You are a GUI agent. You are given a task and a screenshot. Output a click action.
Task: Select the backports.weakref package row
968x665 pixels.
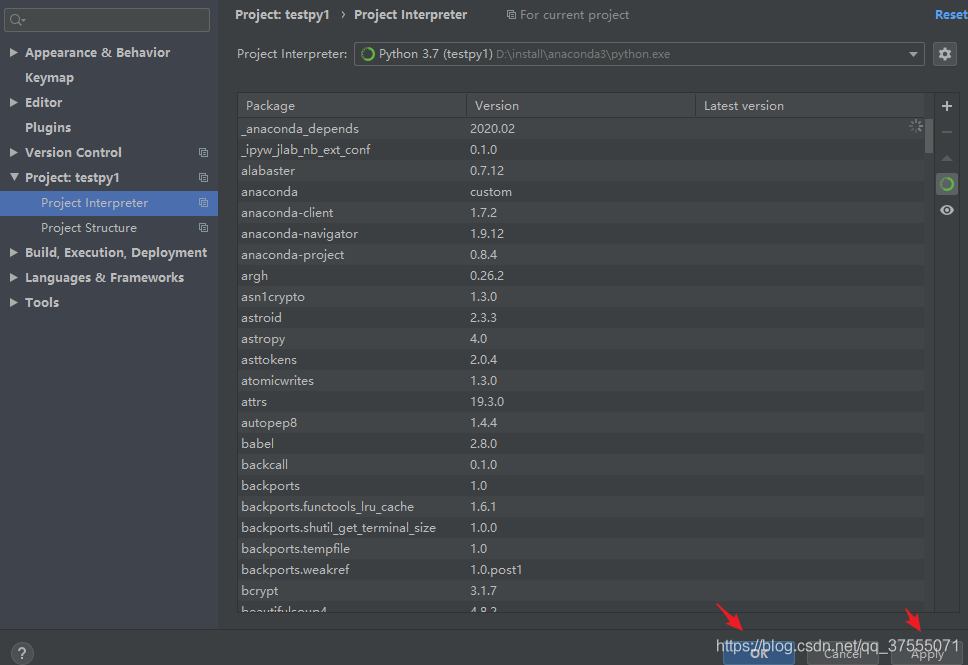coord(581,569)
